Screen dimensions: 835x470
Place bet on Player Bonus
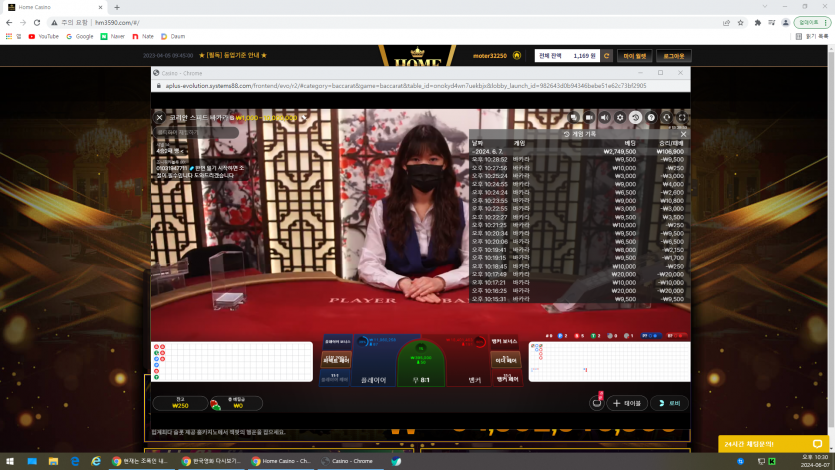(338, 341)
